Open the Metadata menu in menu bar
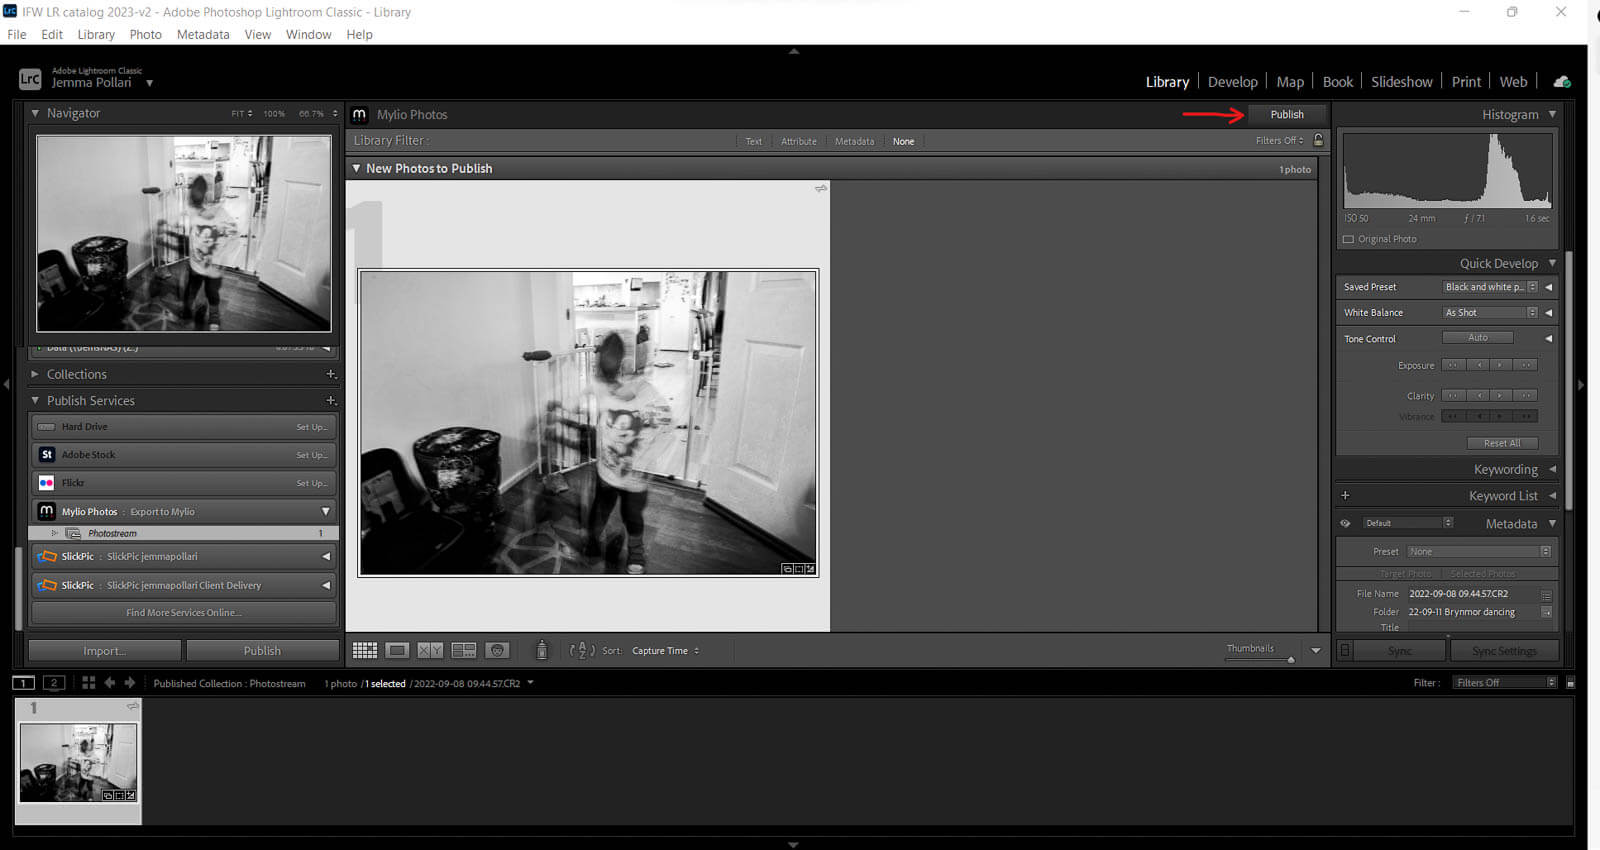 tap(203, 34)
